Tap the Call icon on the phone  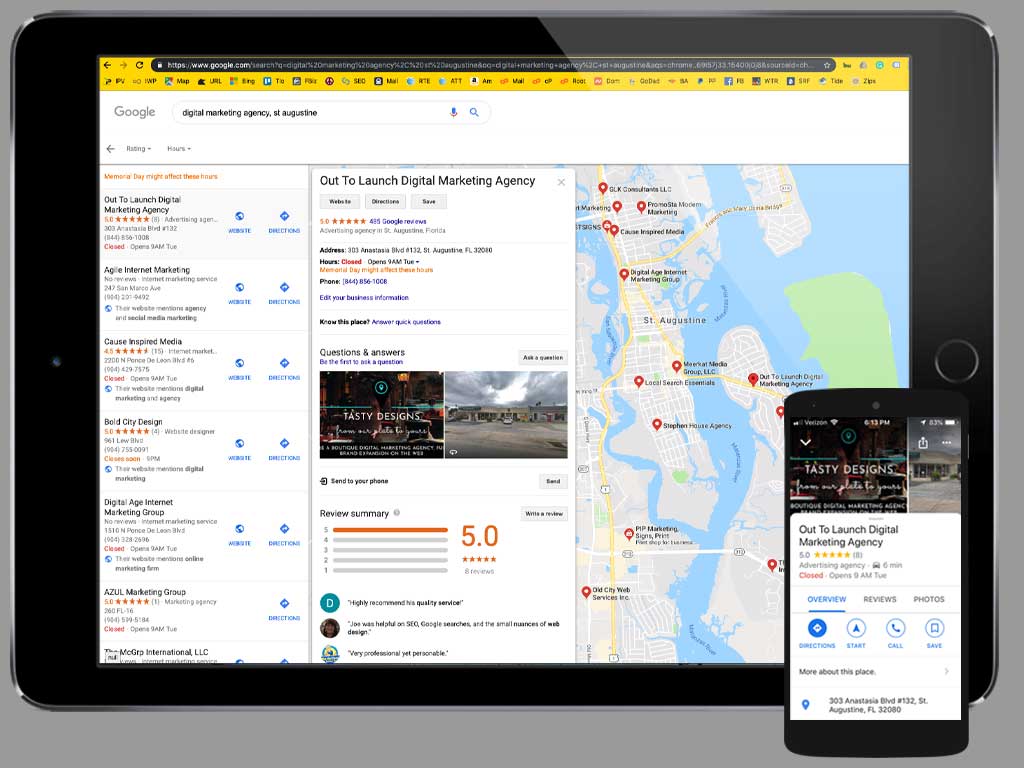point(895,628)
